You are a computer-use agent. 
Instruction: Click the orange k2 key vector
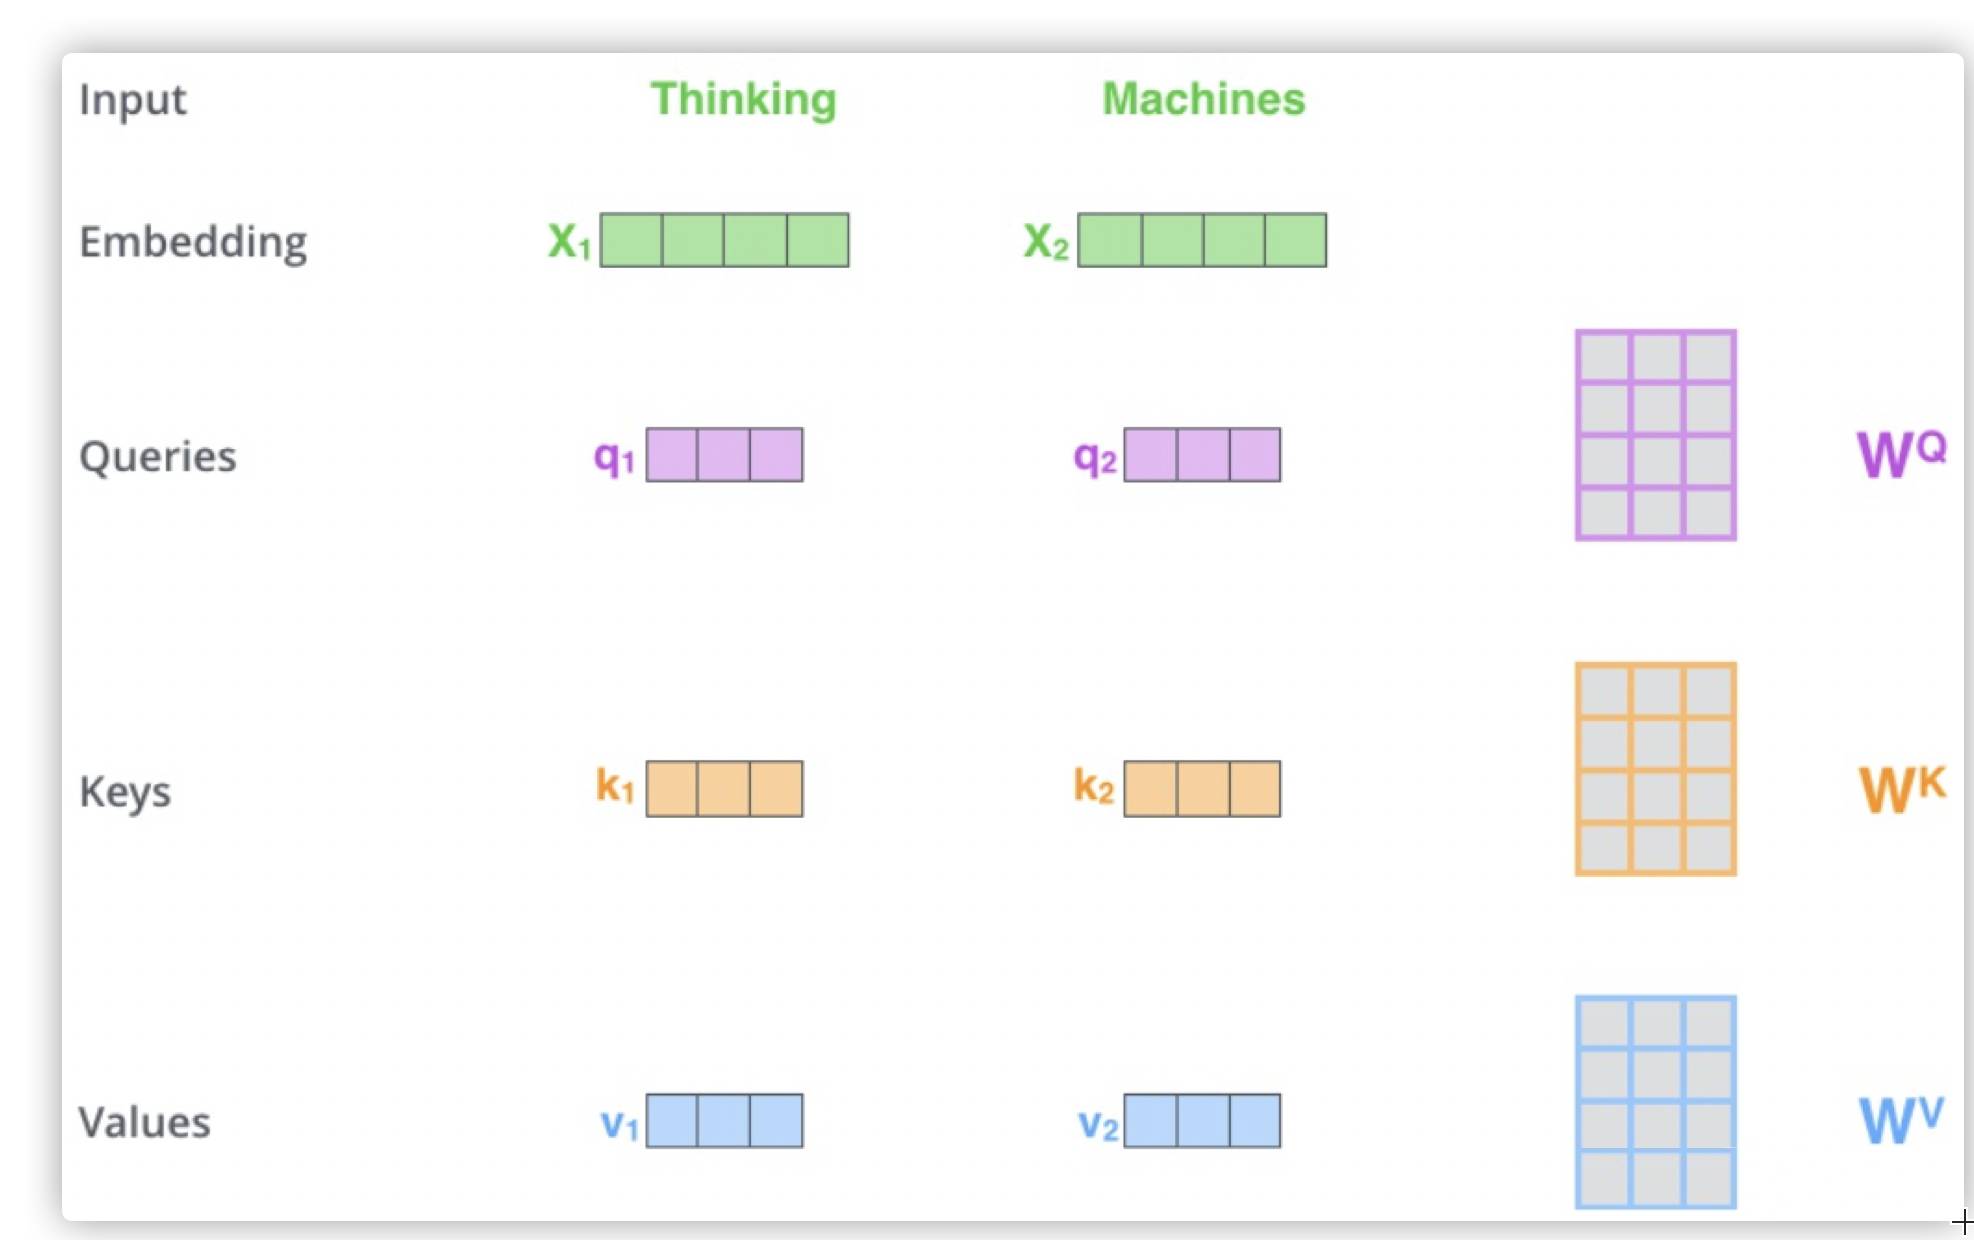[x=1202, y=789]
